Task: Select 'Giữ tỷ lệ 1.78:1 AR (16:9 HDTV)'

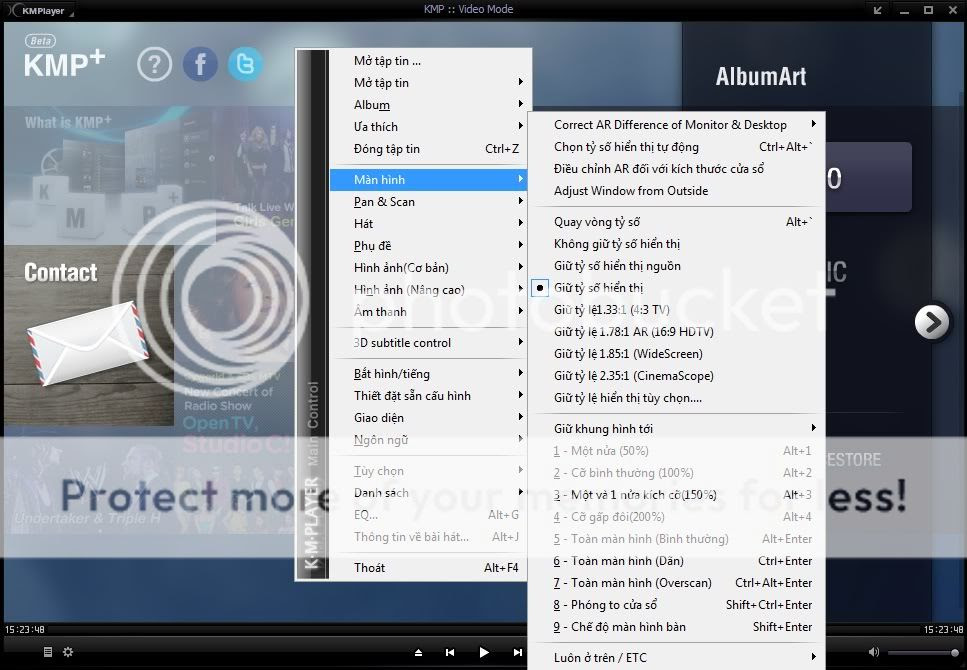Action: 678,332
